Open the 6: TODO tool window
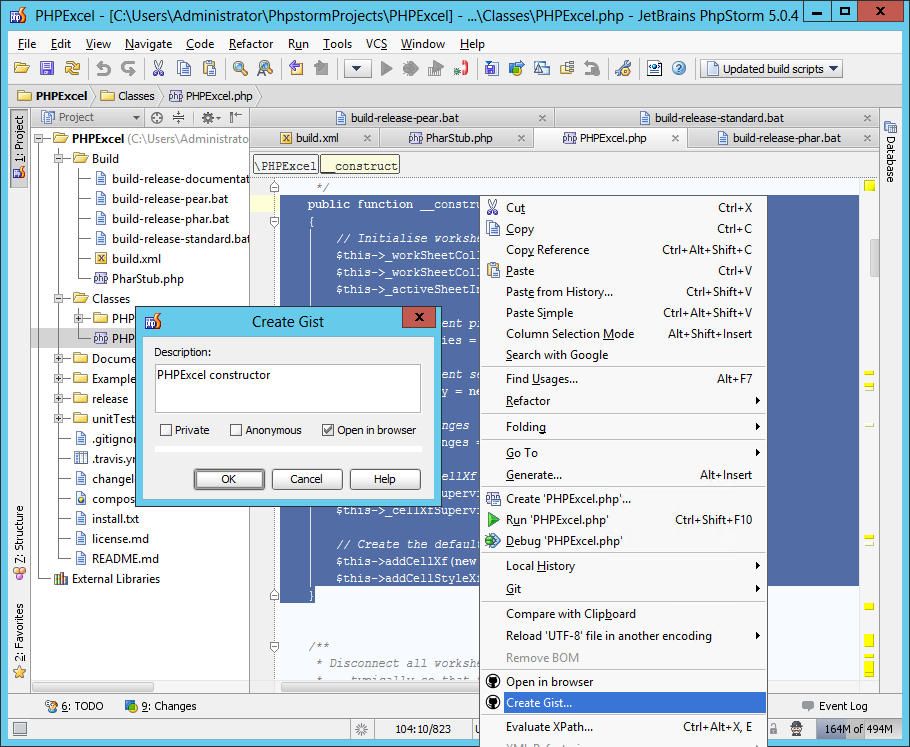Image resolution: width=910 pixels, height=747 pixels. [74, 706]
